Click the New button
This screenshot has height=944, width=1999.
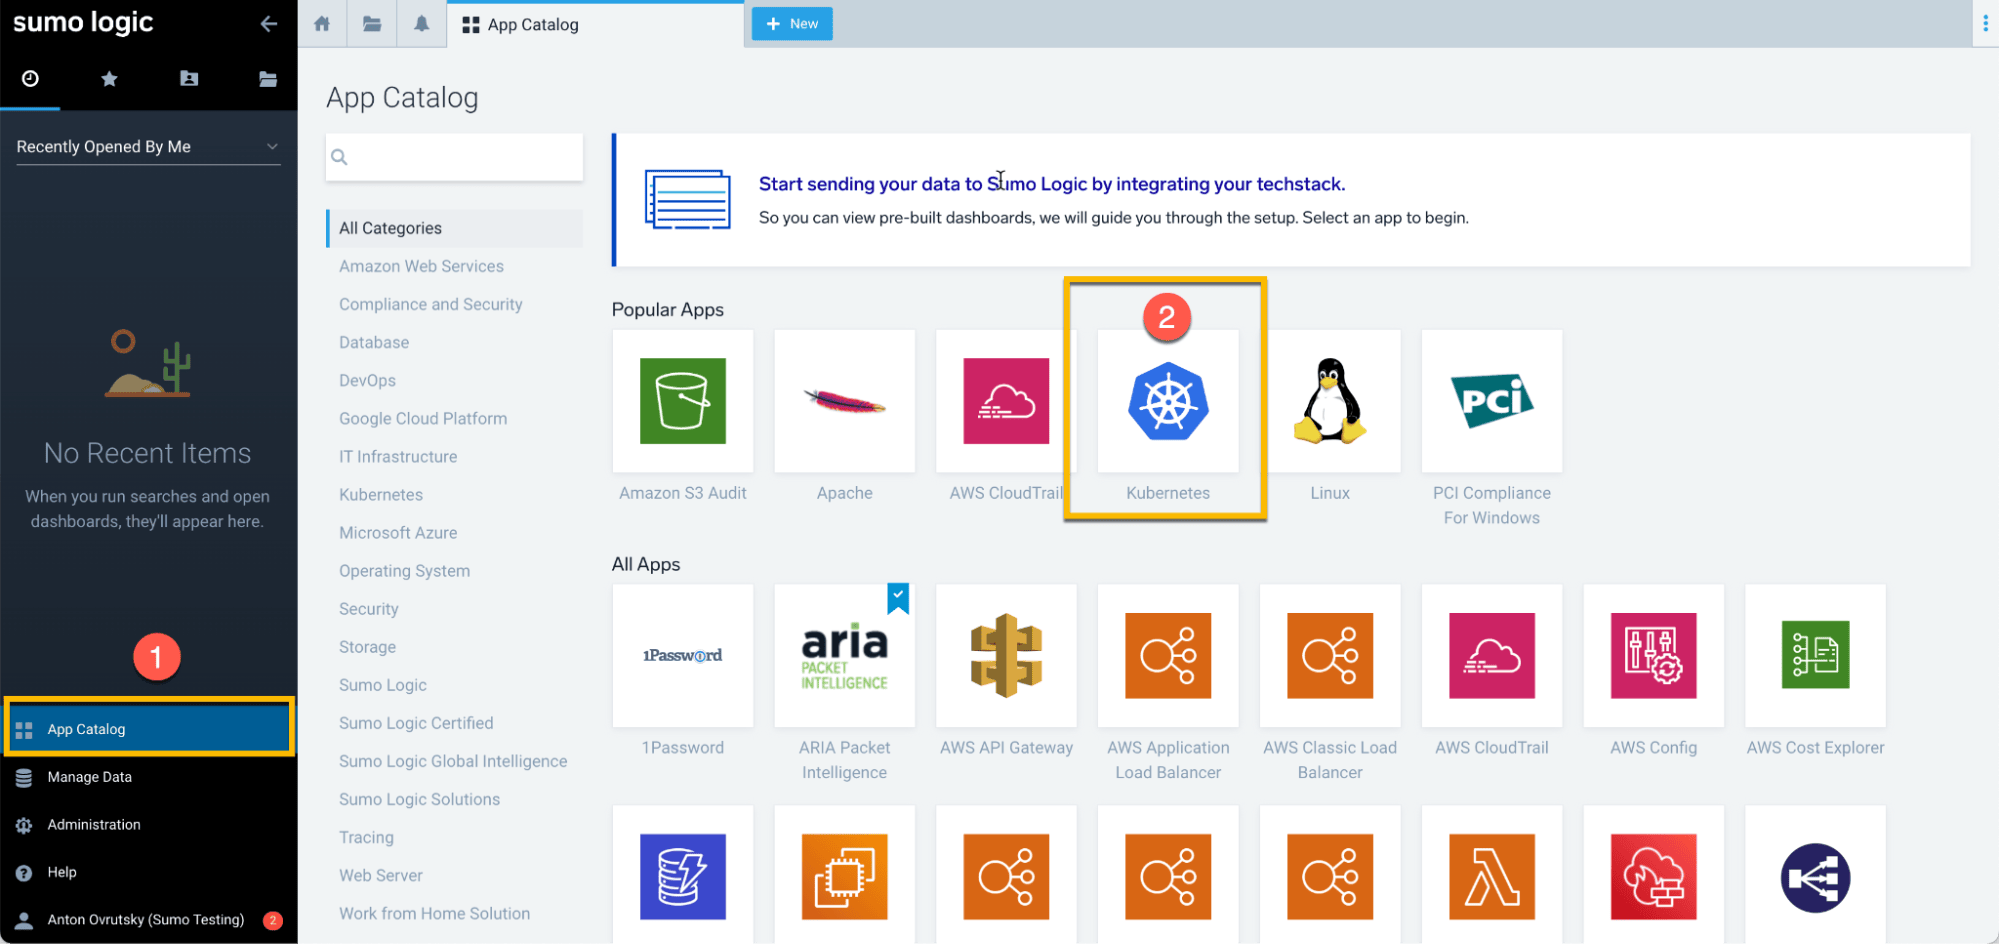(x=791, y=23)
